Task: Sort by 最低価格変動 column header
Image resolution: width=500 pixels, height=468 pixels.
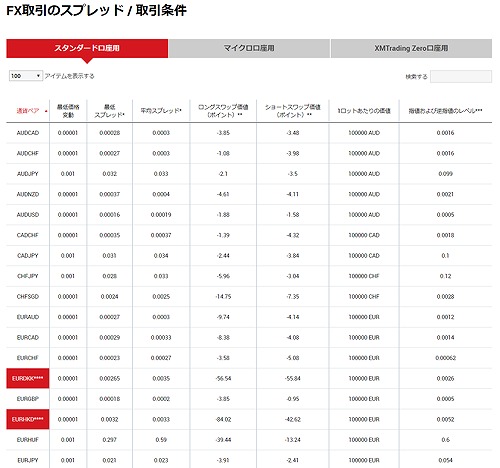Action: pyautogui.click(x=68, y=111)
